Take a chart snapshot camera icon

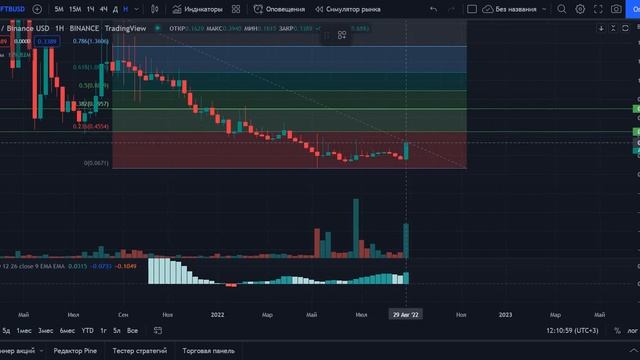(x=616, y=9)
